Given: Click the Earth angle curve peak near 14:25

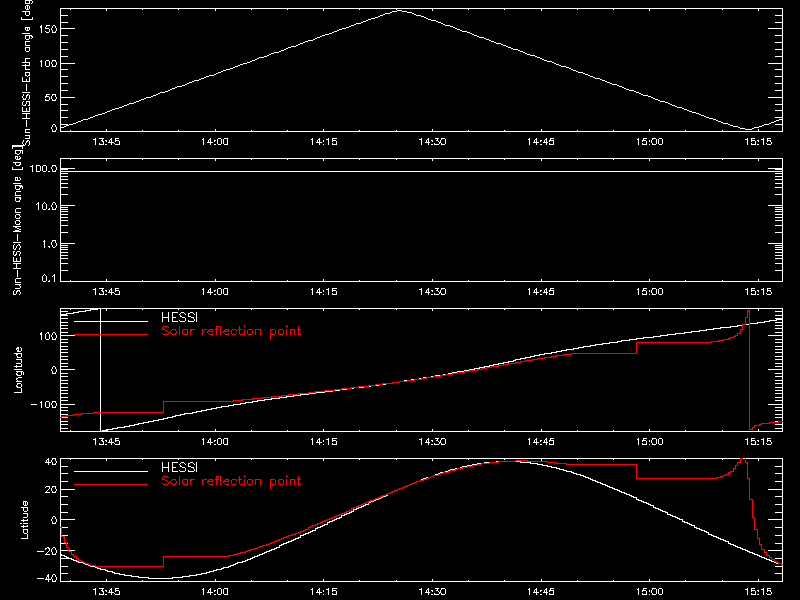Looking at the screenshot, I should (399, 10).
